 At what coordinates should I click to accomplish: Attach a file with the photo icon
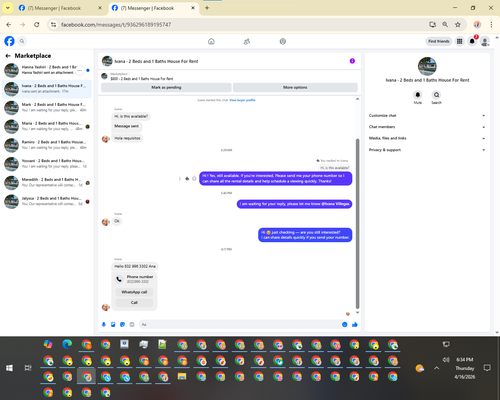[113, 324]
